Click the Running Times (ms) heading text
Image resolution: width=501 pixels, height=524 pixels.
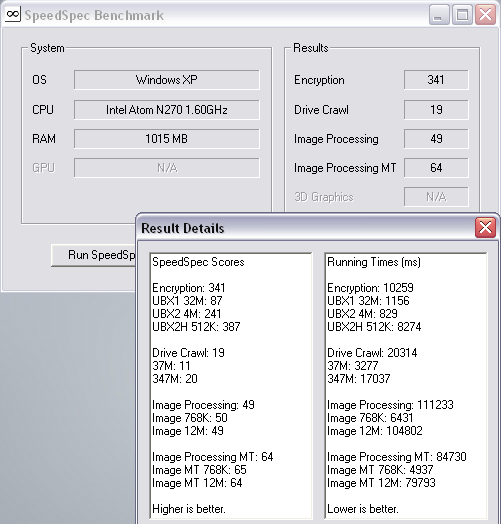pos(374,262)
